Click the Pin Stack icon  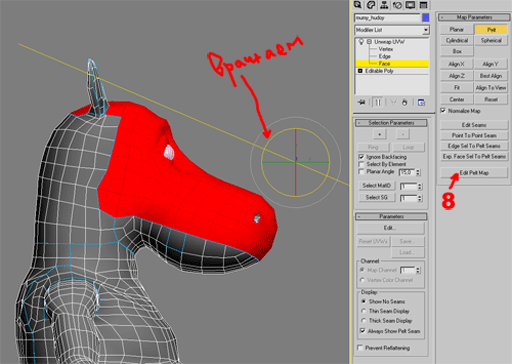[362, 102]
